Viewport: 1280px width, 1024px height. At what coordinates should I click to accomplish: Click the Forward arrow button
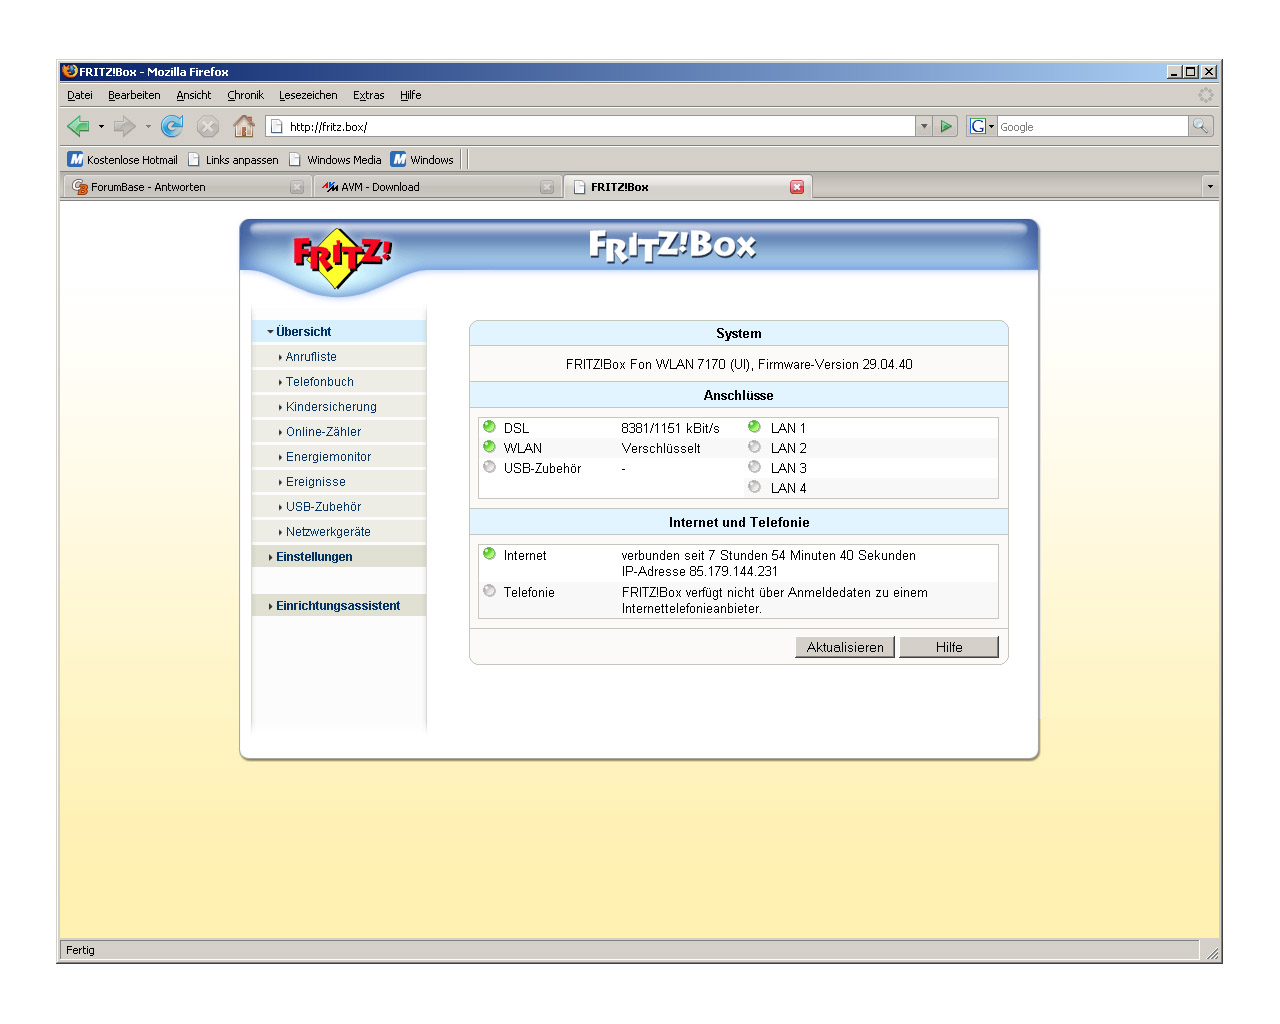(x=125, y=126)
